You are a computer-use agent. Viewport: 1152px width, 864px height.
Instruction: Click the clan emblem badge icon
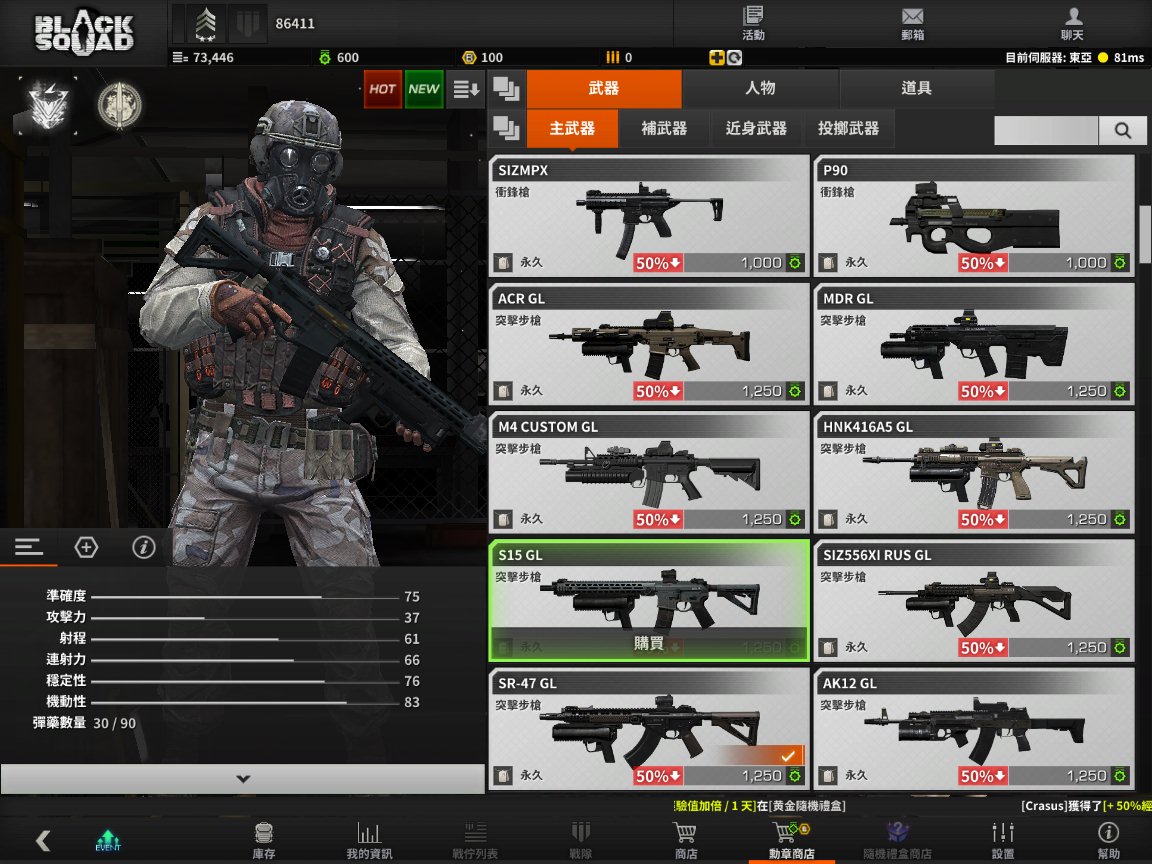coord(48,105)
